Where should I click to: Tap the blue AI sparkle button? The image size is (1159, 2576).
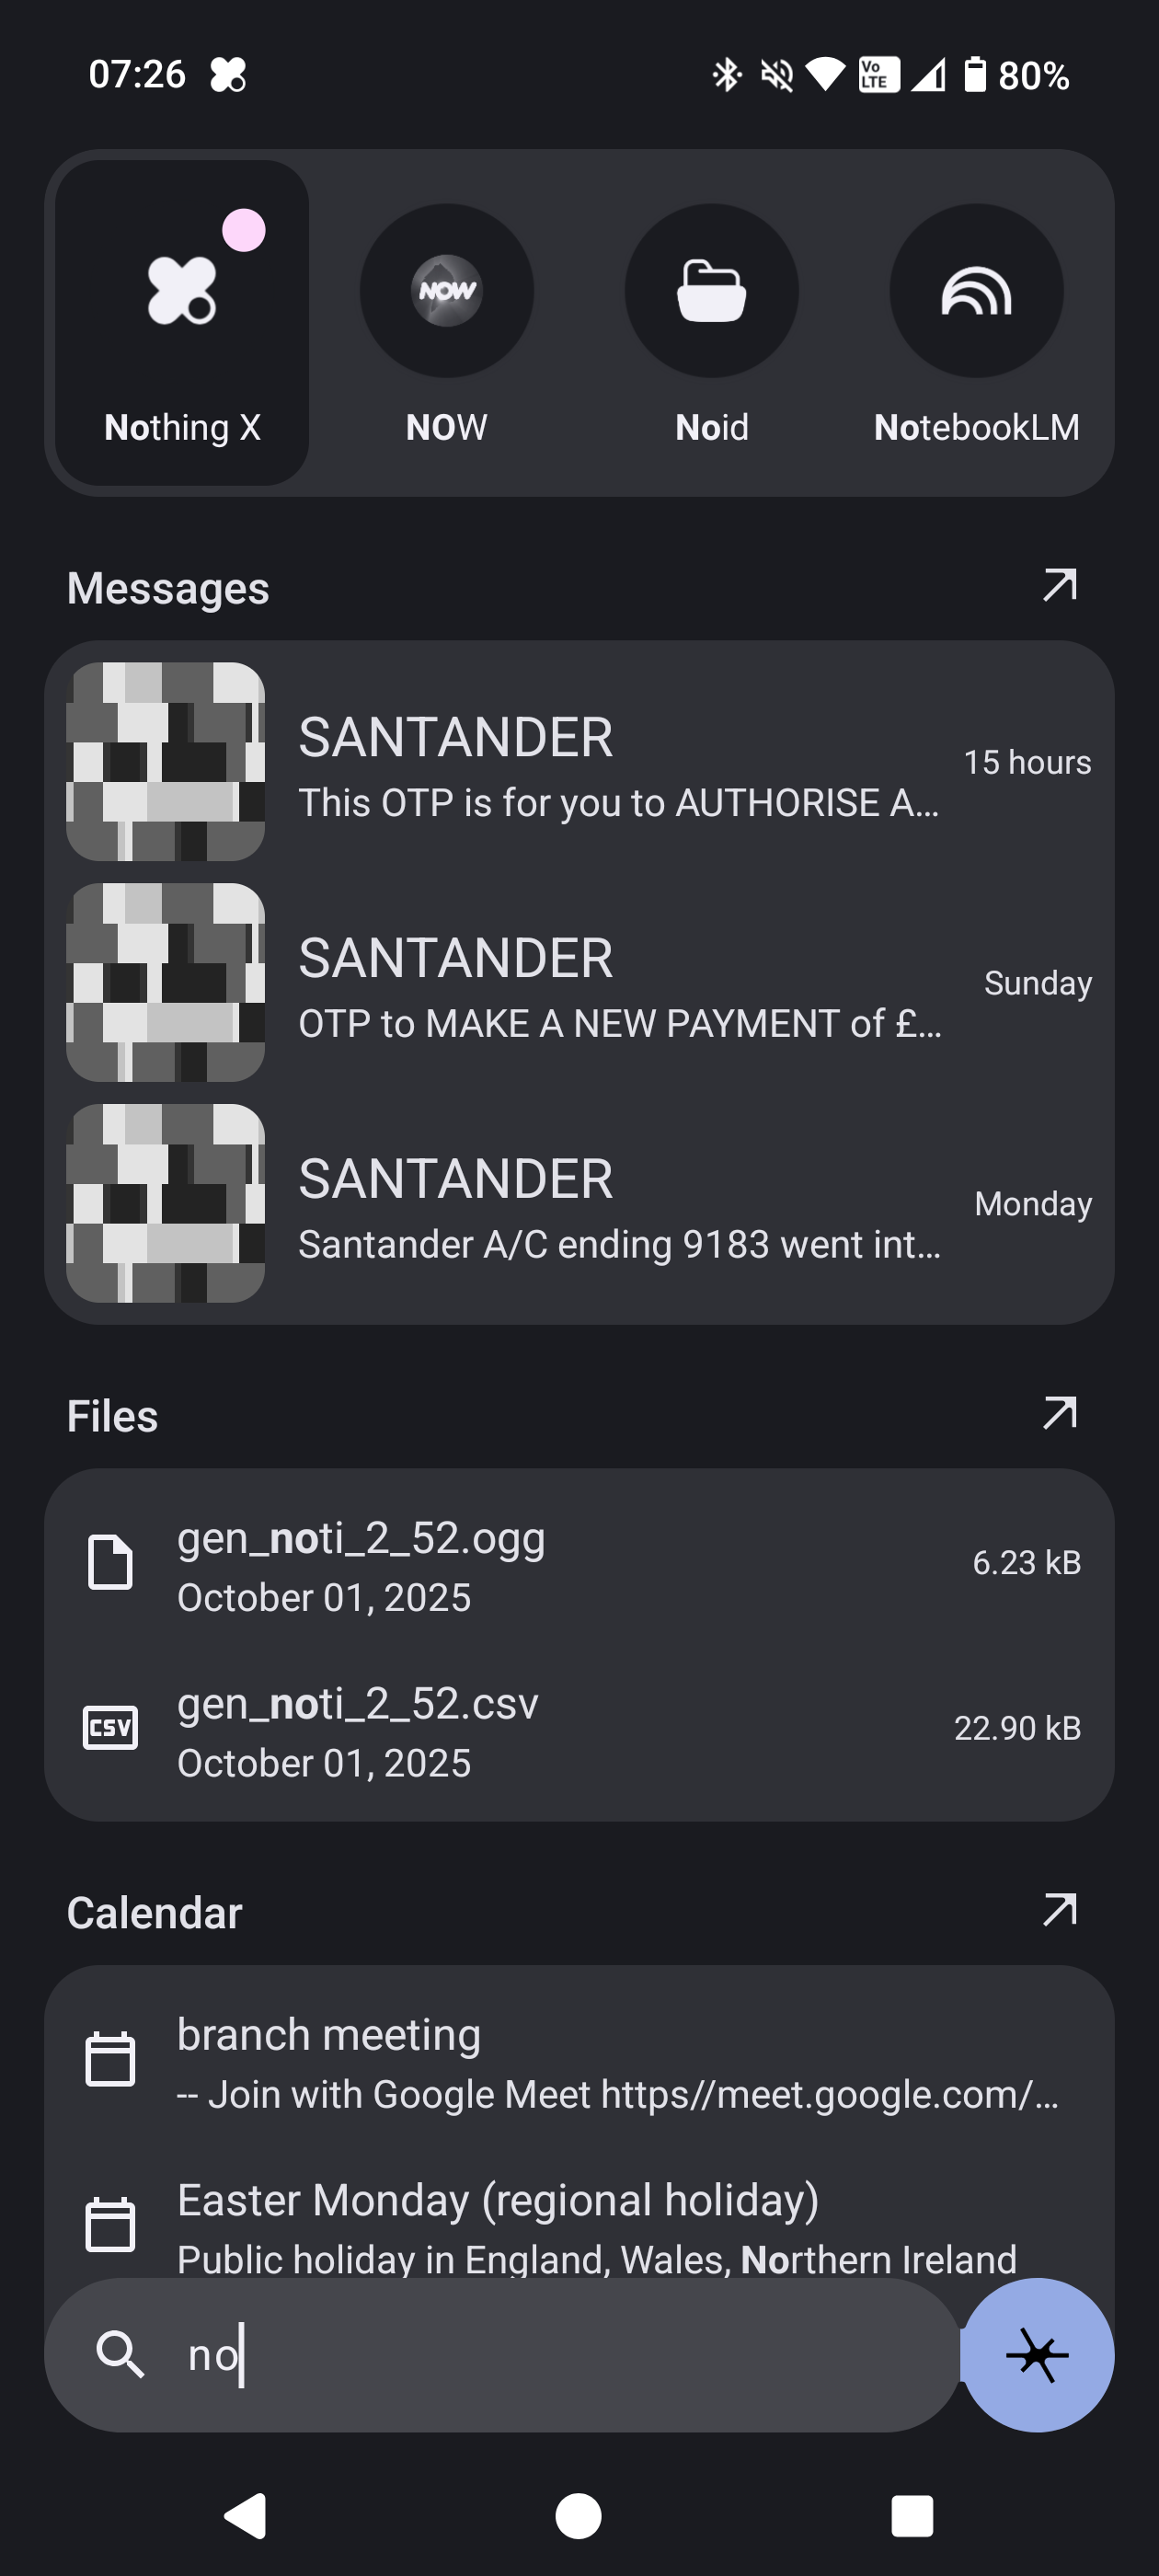click(1037, 2354)
